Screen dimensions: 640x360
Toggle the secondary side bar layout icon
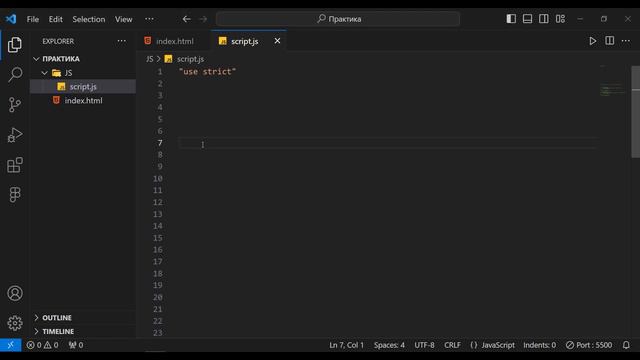[544, 19]
